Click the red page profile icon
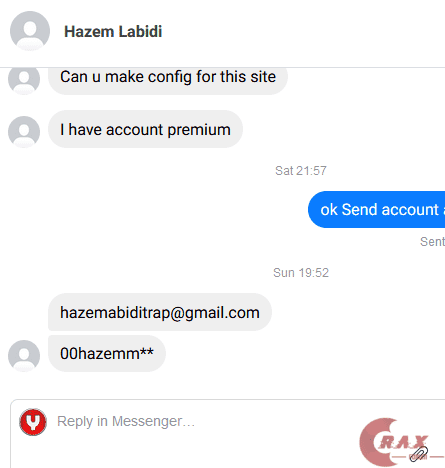This screenshot has height=468, width=445. click(x=33, y=422)
